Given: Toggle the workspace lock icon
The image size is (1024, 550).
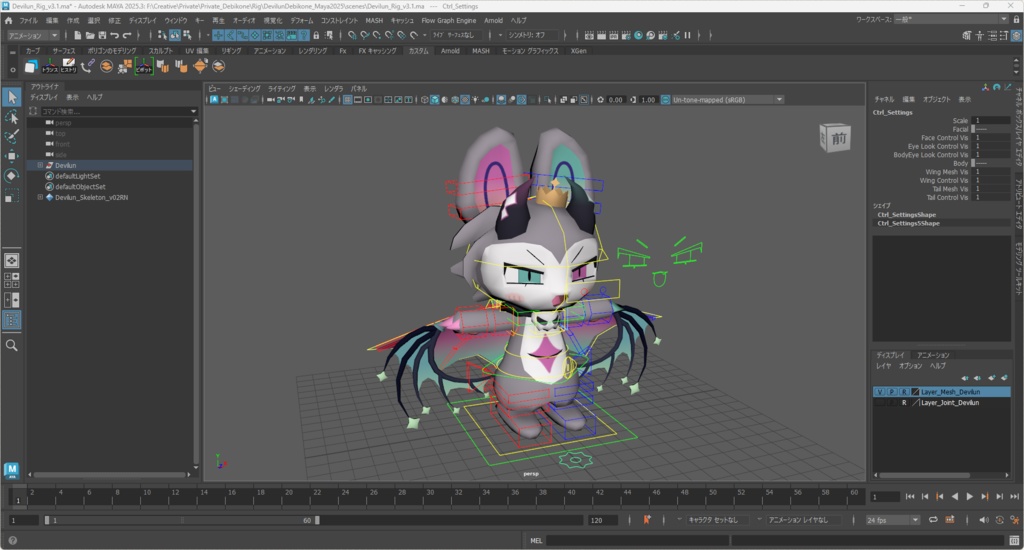Looking at the screenshot, I should pos(1016,20).
